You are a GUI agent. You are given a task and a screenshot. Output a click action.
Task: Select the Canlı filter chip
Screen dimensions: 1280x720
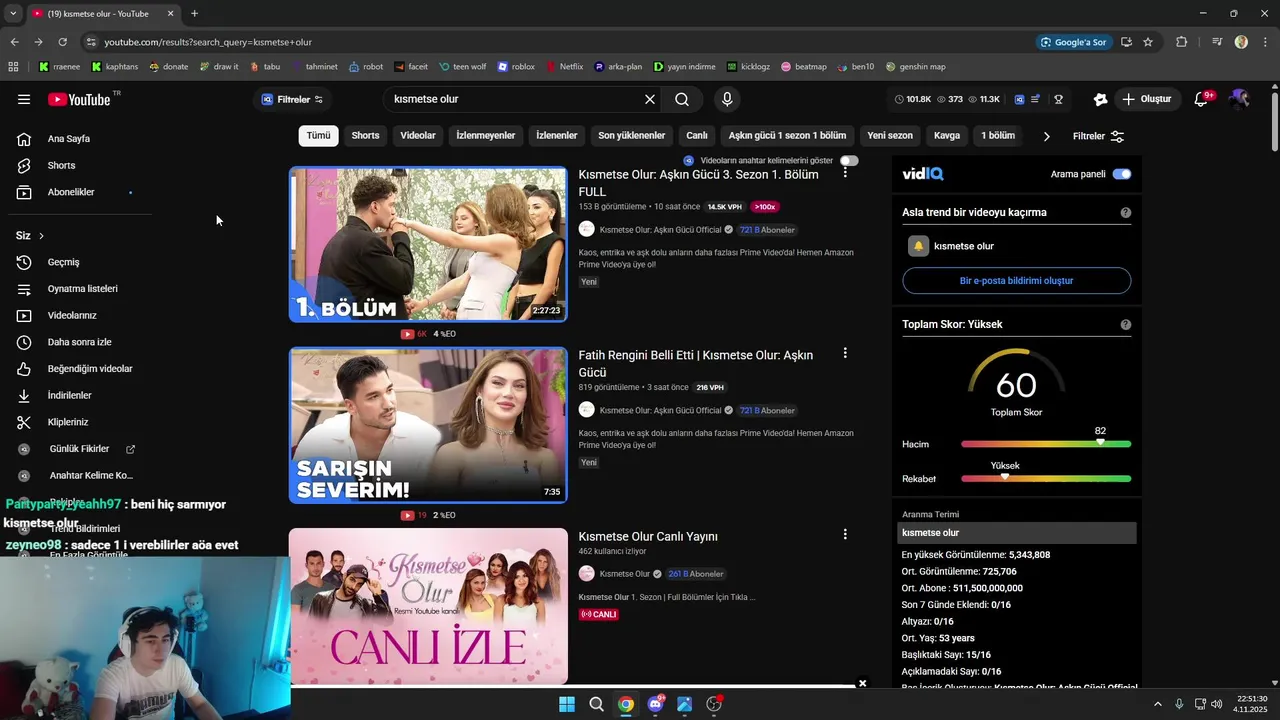coord(697,136)
